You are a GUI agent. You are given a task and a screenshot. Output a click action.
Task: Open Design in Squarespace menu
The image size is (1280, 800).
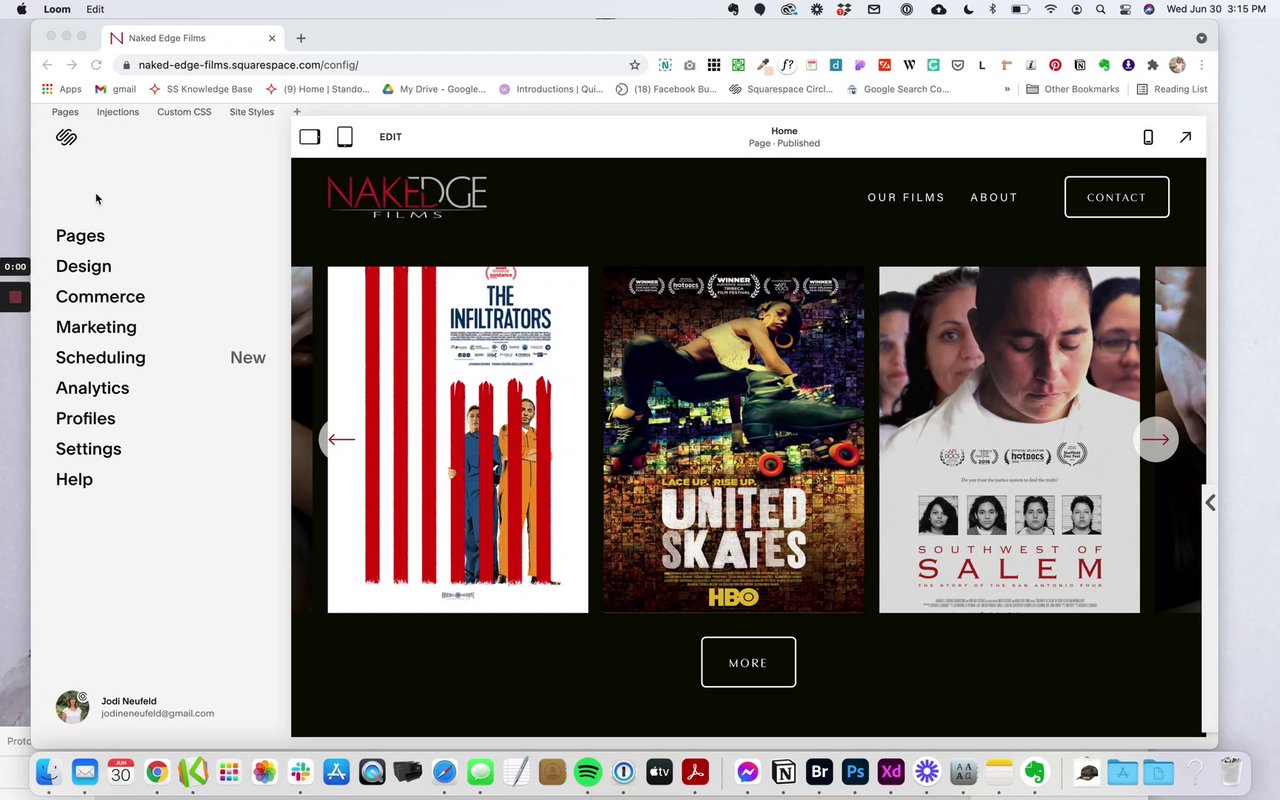[84, 266]
